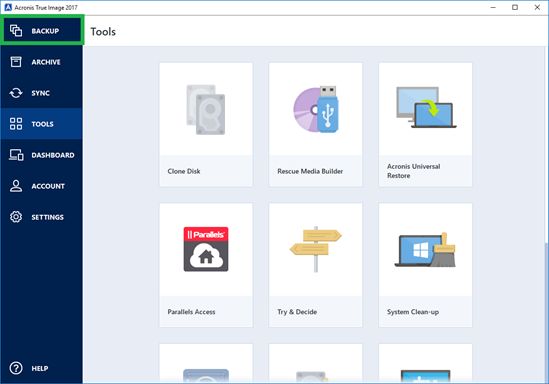Screen dimensions: 549x384
Task: Open Rescue Media Builder text label
Action: (x=310, y=171)
